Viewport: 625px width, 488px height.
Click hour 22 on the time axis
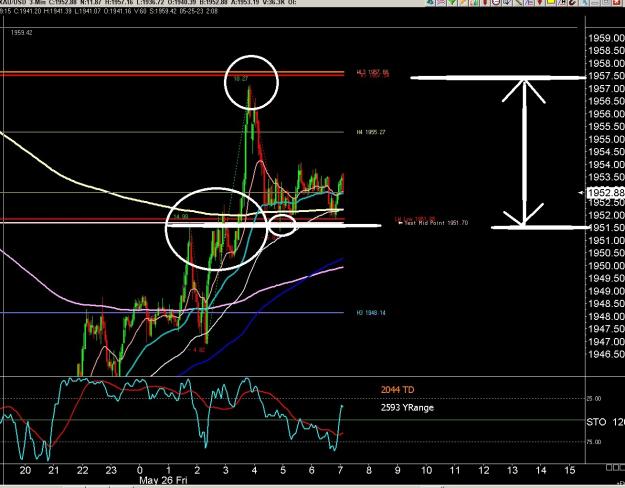point(83,470)
